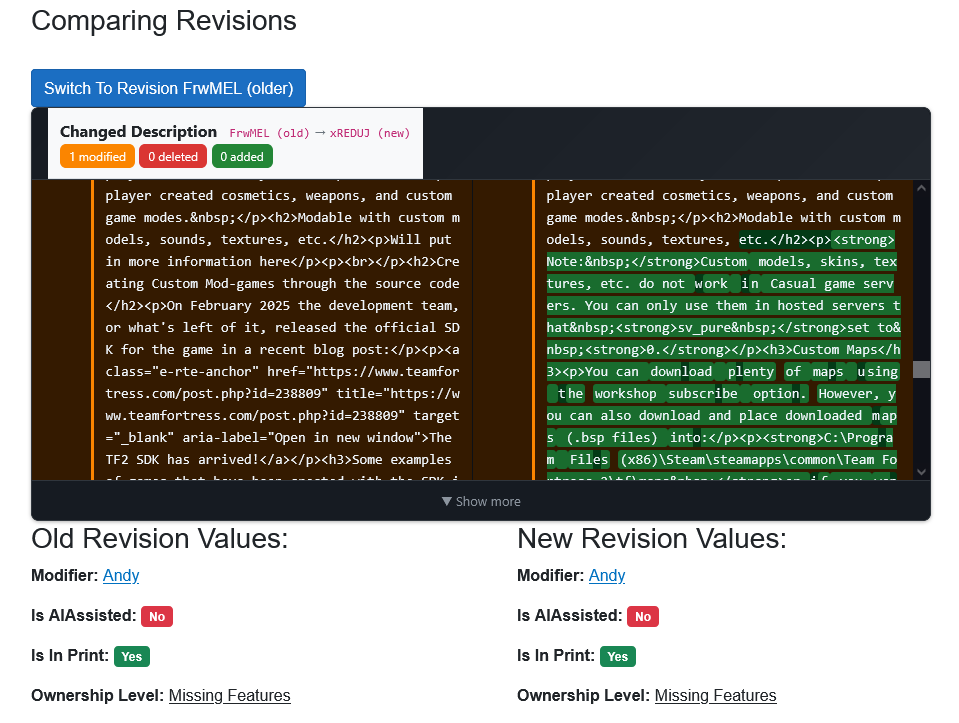This screenshot has height=723, width=959.
Task: Select the 'Changed Description' heading
Action: pos(138,132)
